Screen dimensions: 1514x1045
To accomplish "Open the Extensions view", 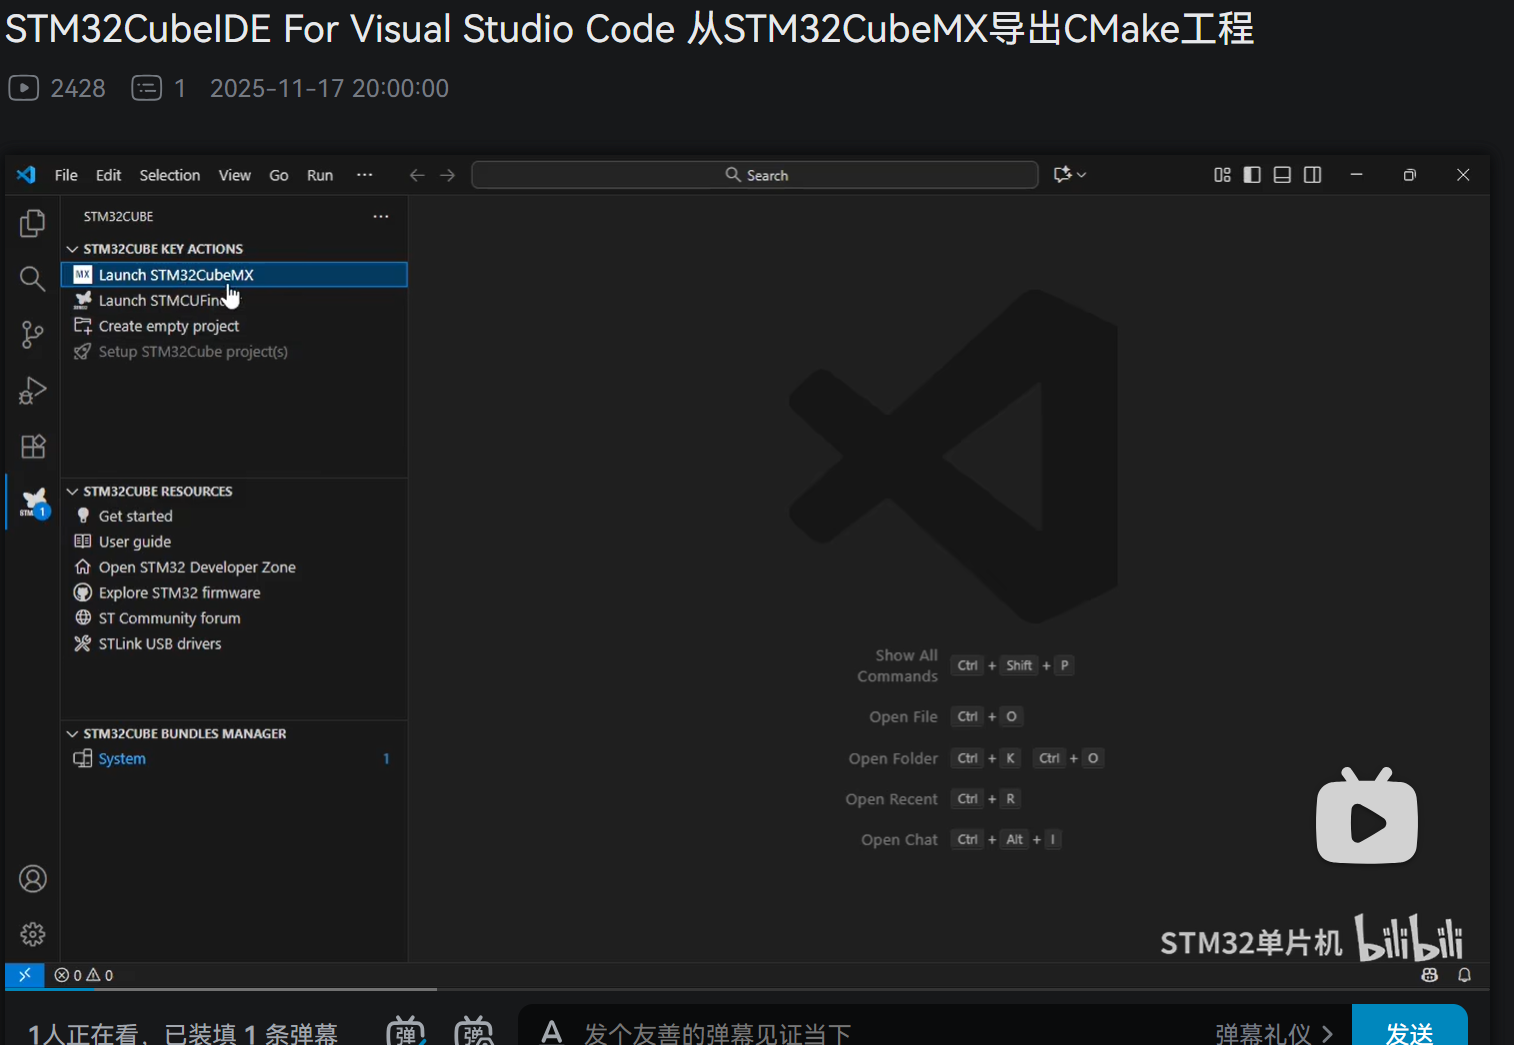I will click(x=33, y=446).
